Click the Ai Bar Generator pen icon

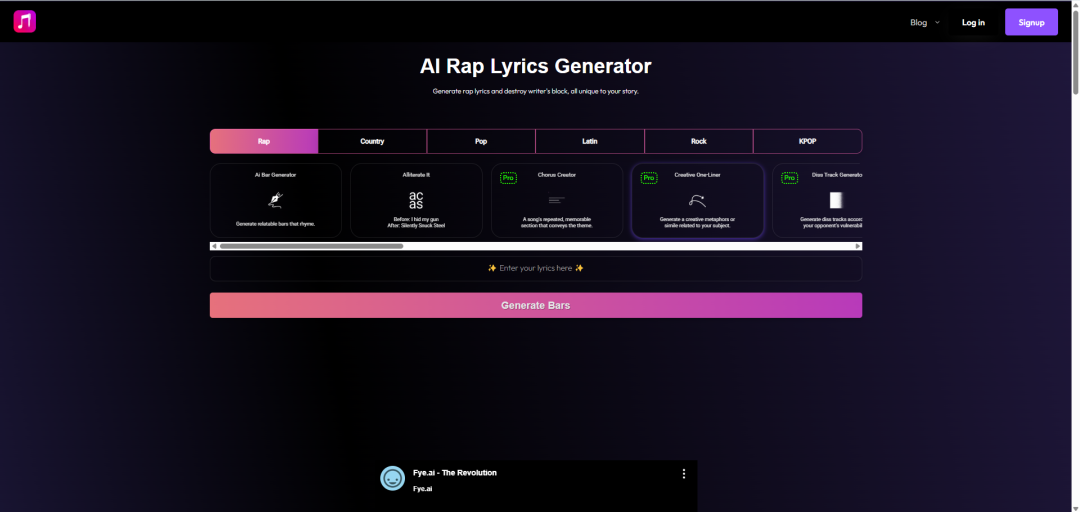point(276,201)
